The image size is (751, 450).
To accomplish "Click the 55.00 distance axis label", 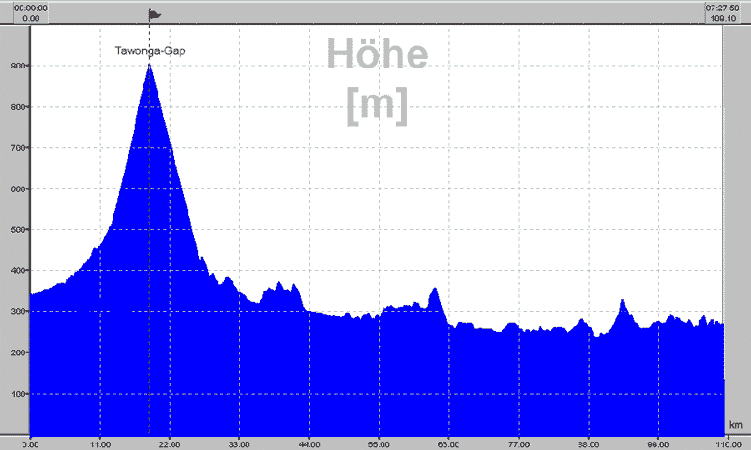I will click(x=378, y=441).
